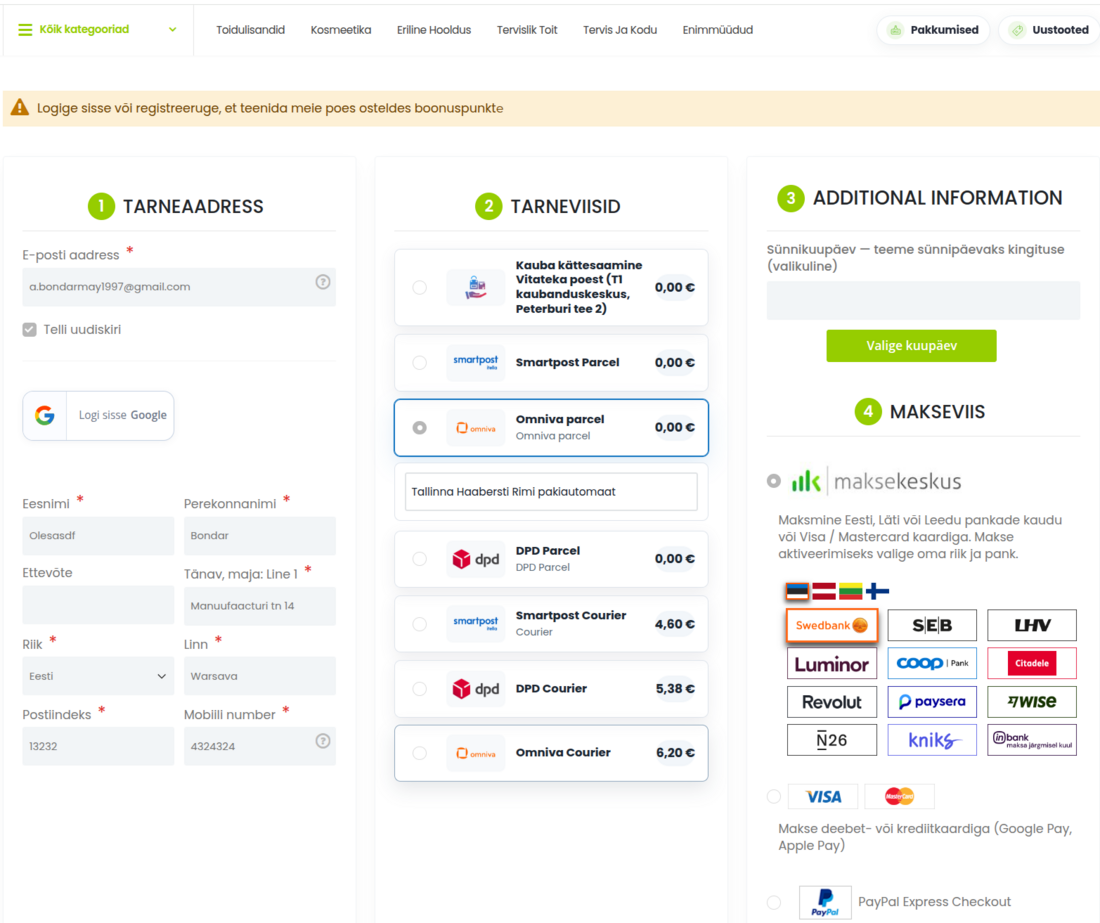Select the Maksekeskus payment radio button

click(774, 481)
